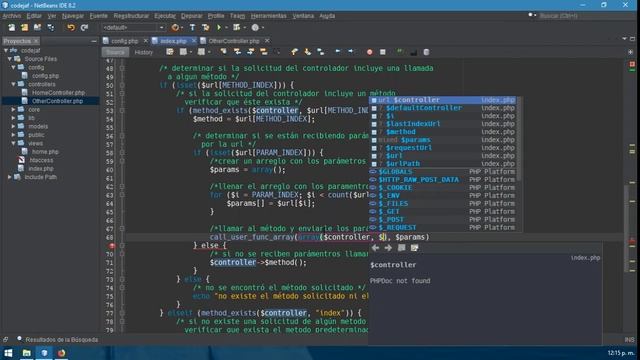Expand the Include Path node
640x360 pixels.
(x=10, y=177)
